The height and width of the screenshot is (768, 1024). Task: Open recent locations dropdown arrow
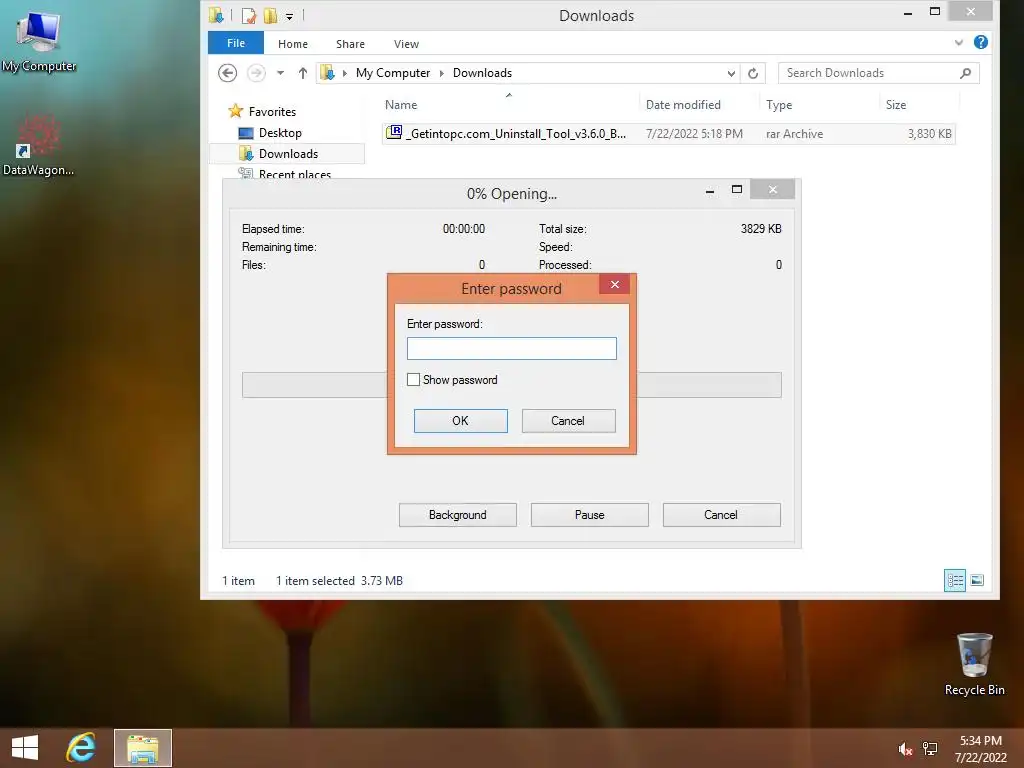(x=280, y=73)
